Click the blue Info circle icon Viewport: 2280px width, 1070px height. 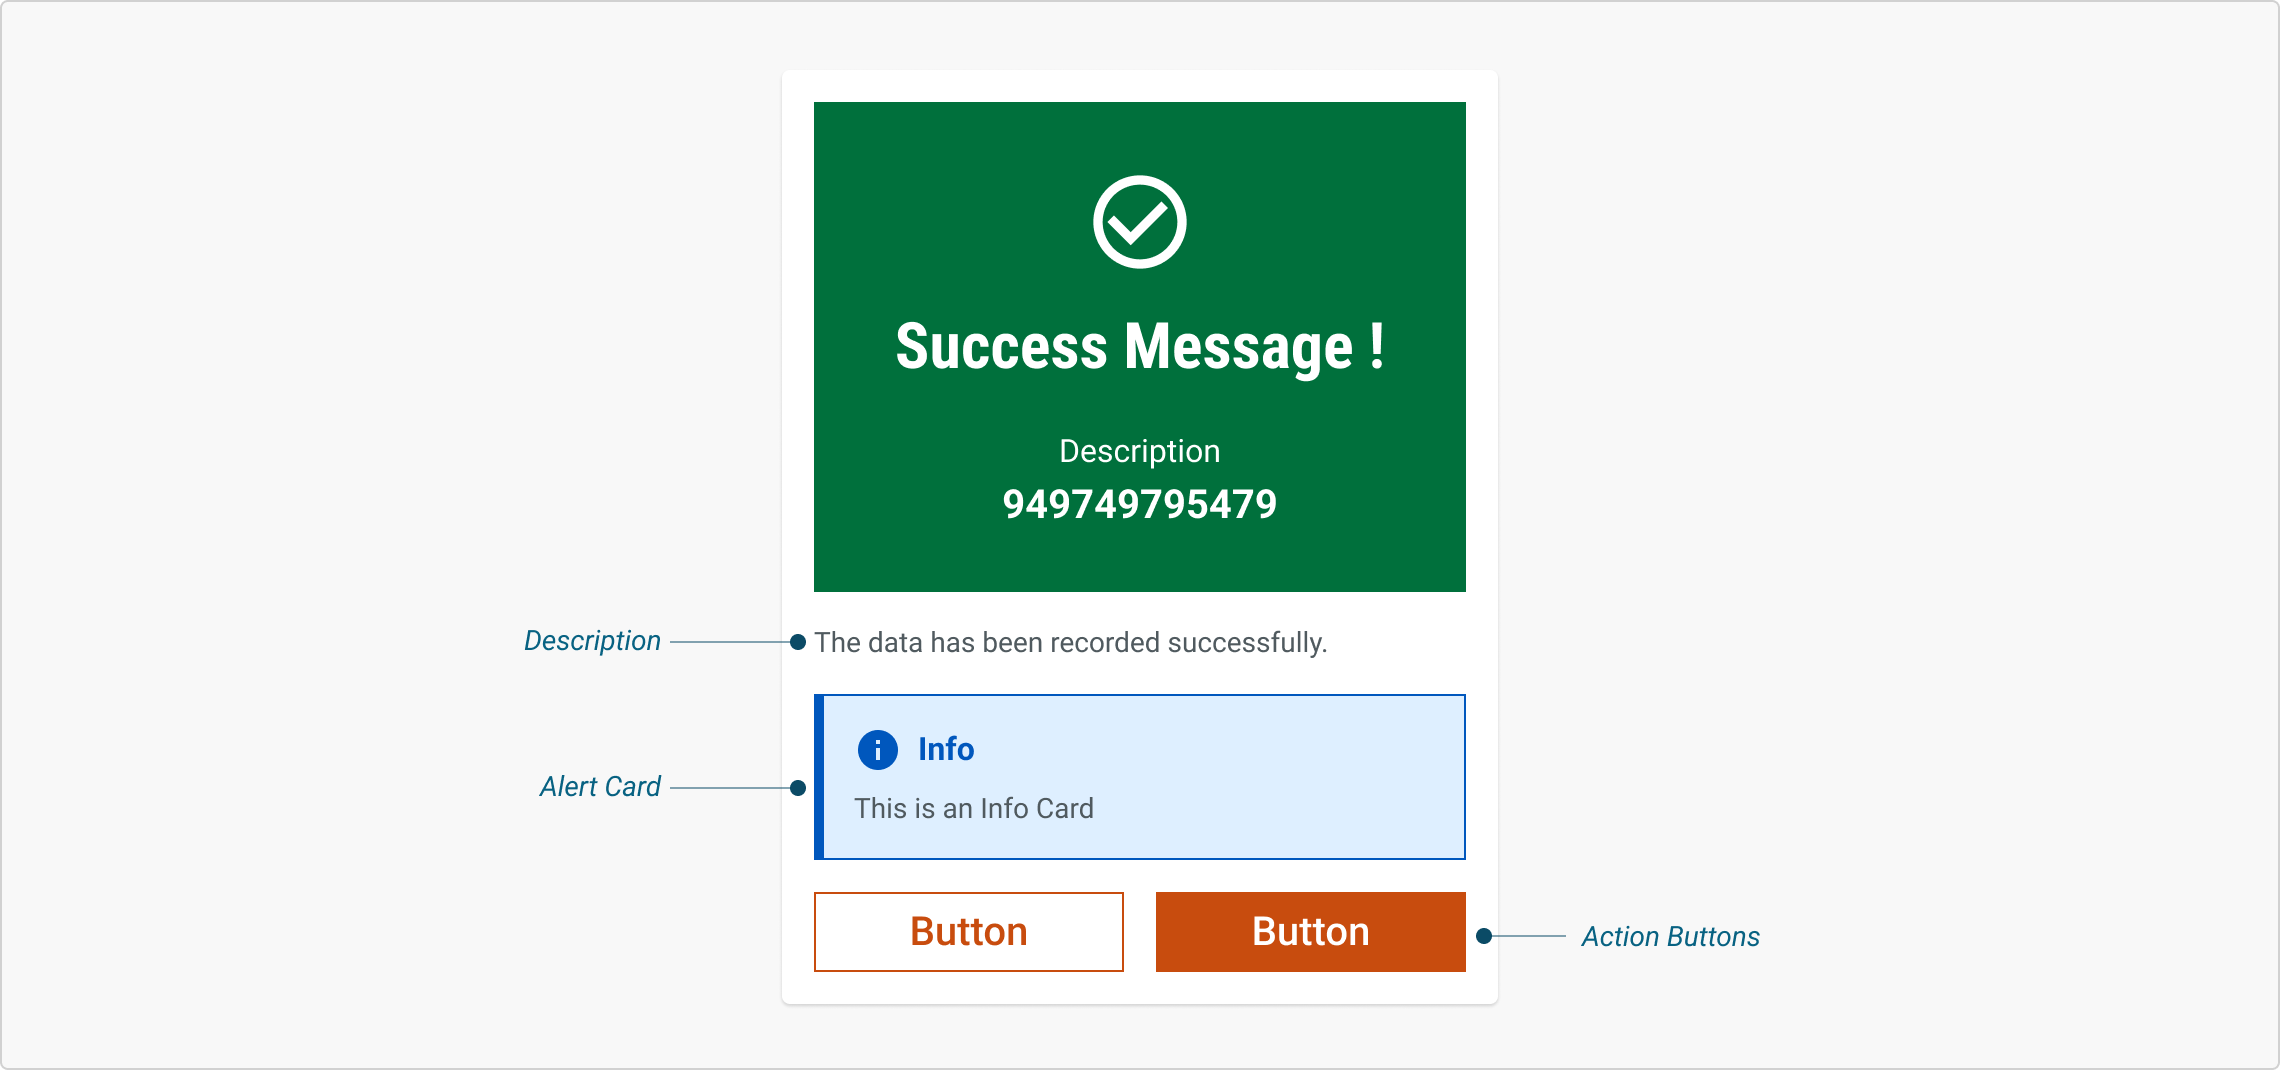click(x=877, y=749)
